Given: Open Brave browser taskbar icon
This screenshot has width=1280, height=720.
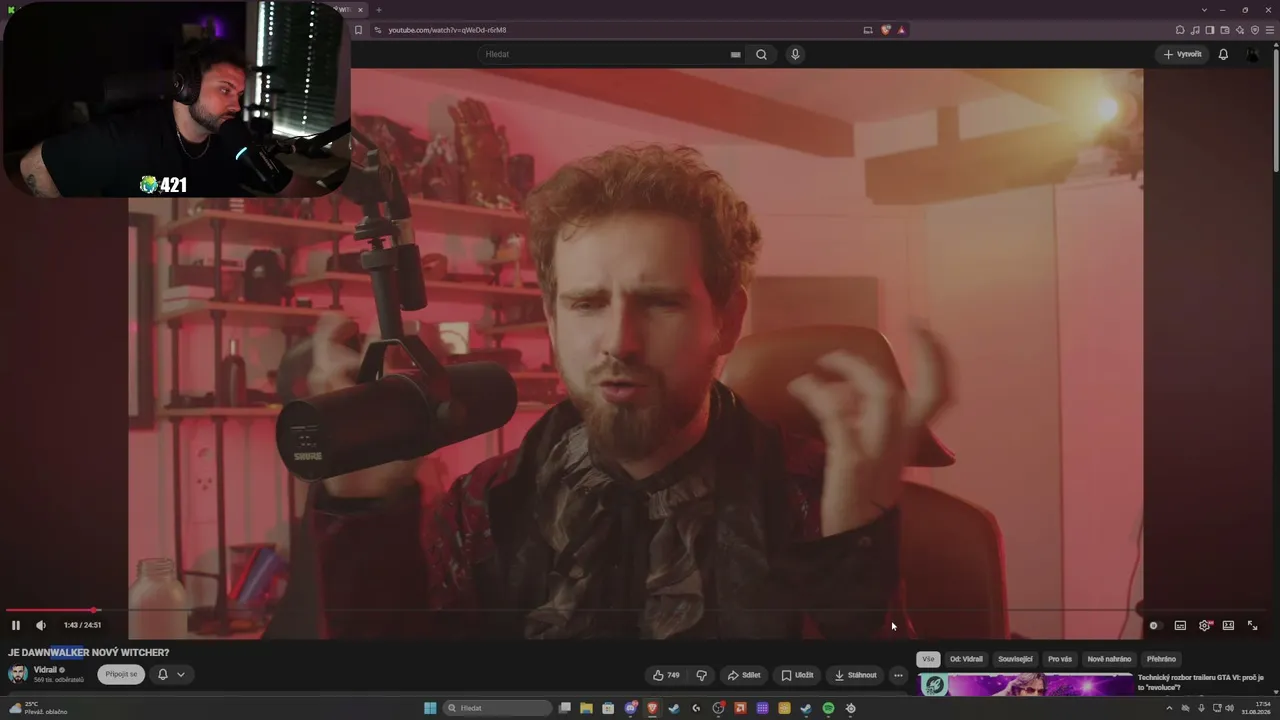Looking at the screenshot, I should pos(652,708).
